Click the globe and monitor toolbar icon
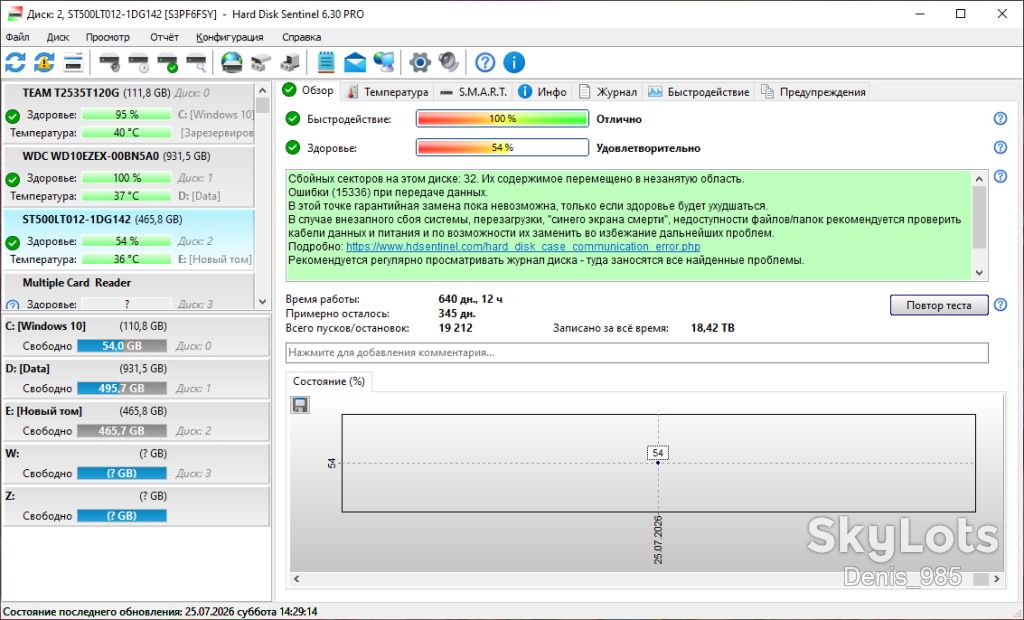The height and width of the screenshot is (620, 1024). [x=384, y=63]
